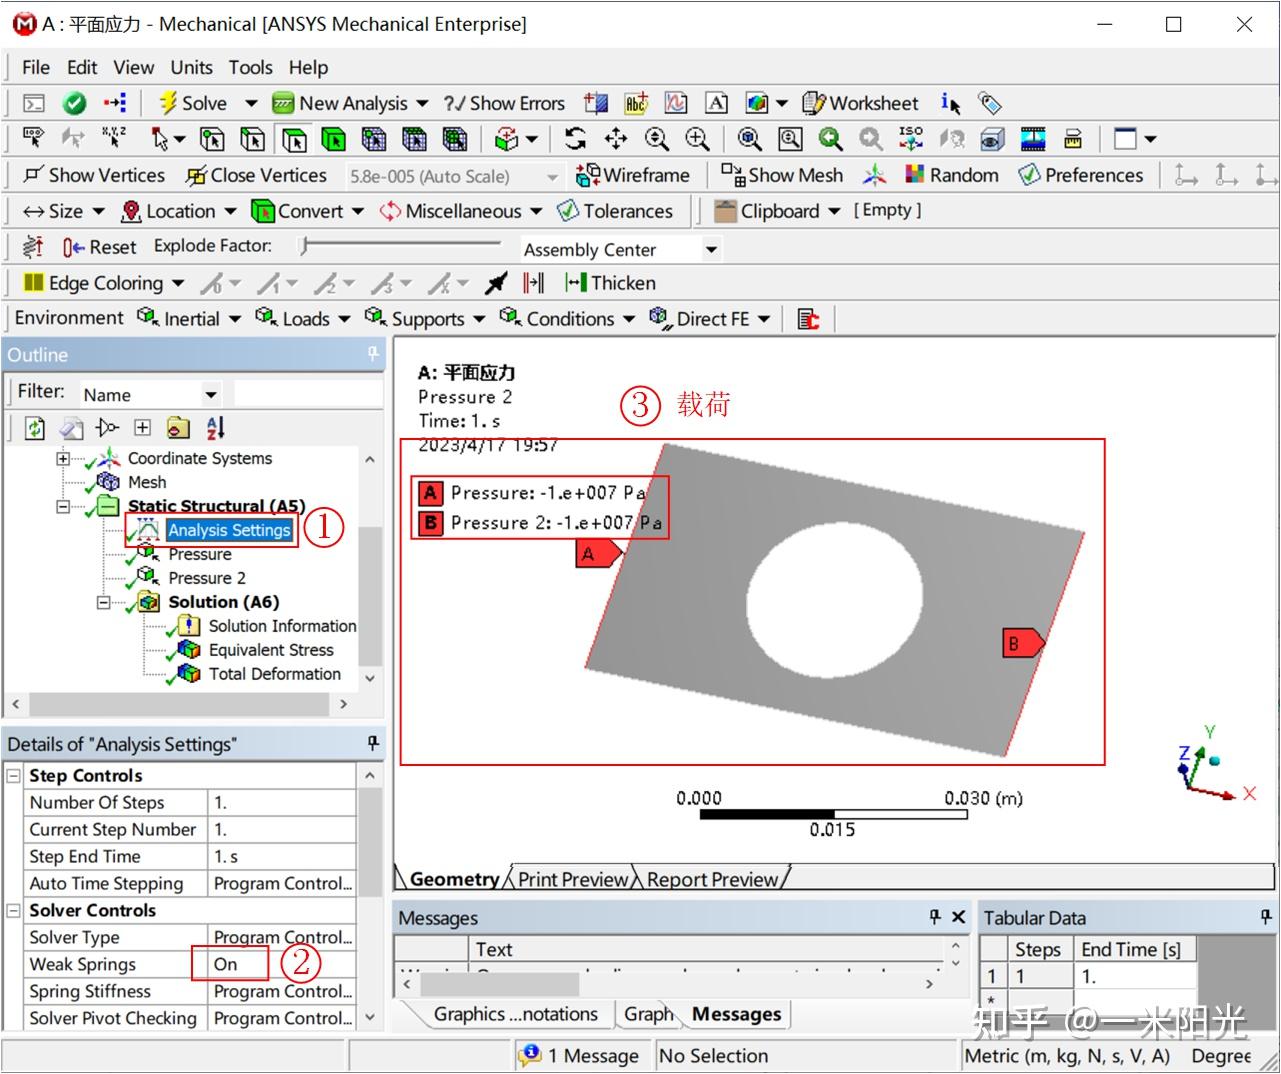This screenshot has height=1074, width=1281.
Task: Open the Solve options dropdown arrow
Action: (251, 103)
